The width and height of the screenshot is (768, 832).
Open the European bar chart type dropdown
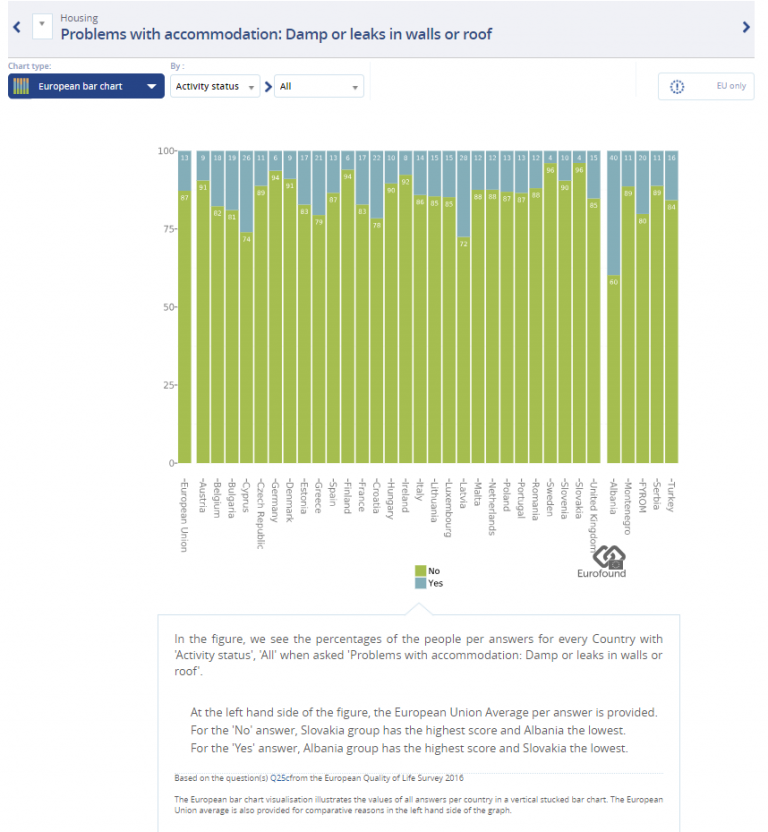(x=85, y=87)
